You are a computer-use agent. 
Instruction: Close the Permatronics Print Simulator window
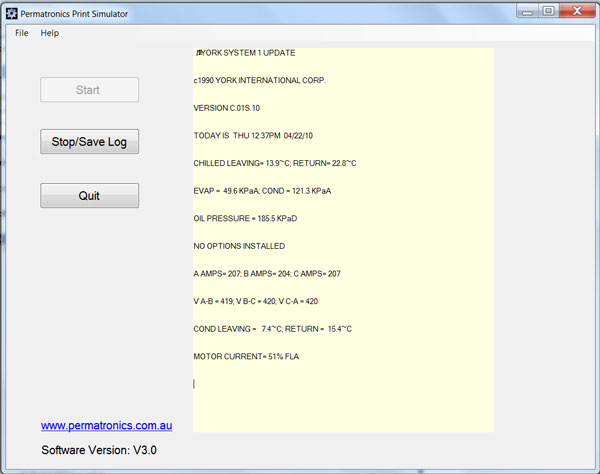point(577,11)
